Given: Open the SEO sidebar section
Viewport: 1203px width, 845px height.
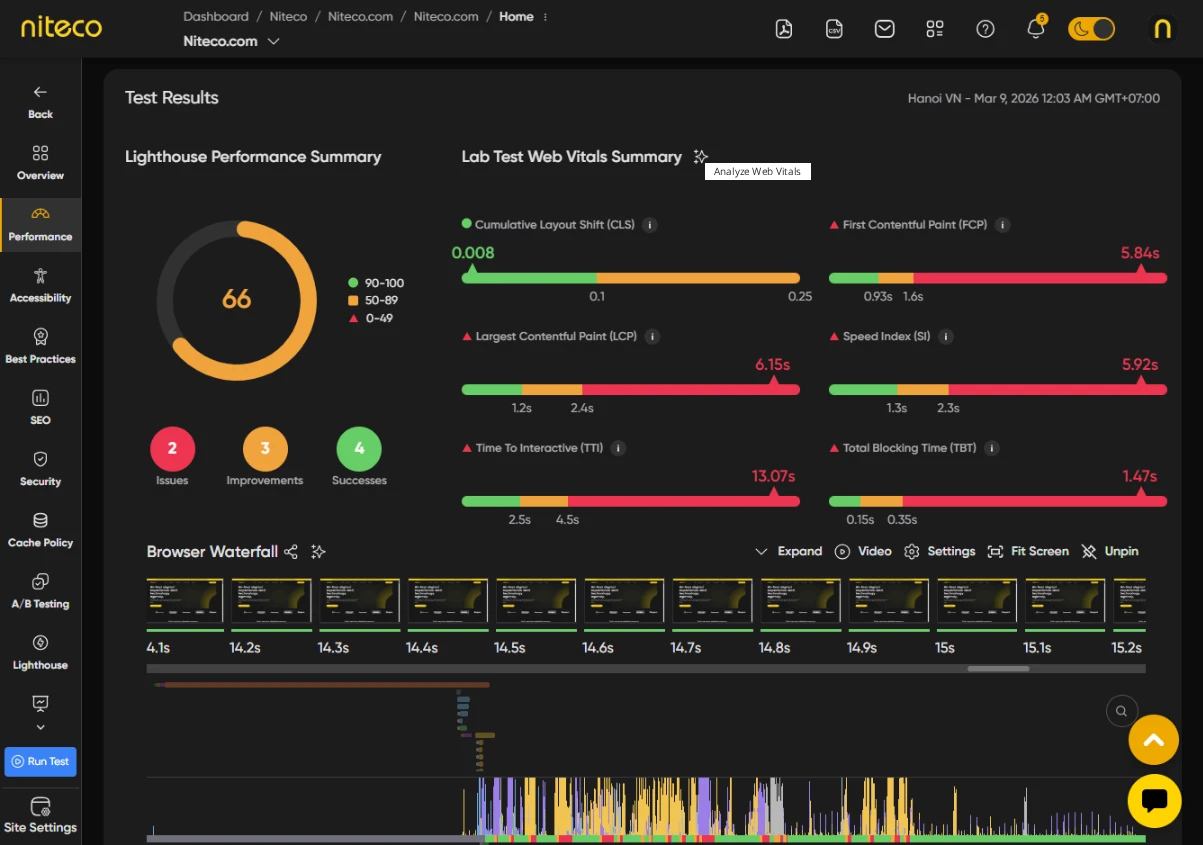Looking at the screenshot, I should (40, 407).
